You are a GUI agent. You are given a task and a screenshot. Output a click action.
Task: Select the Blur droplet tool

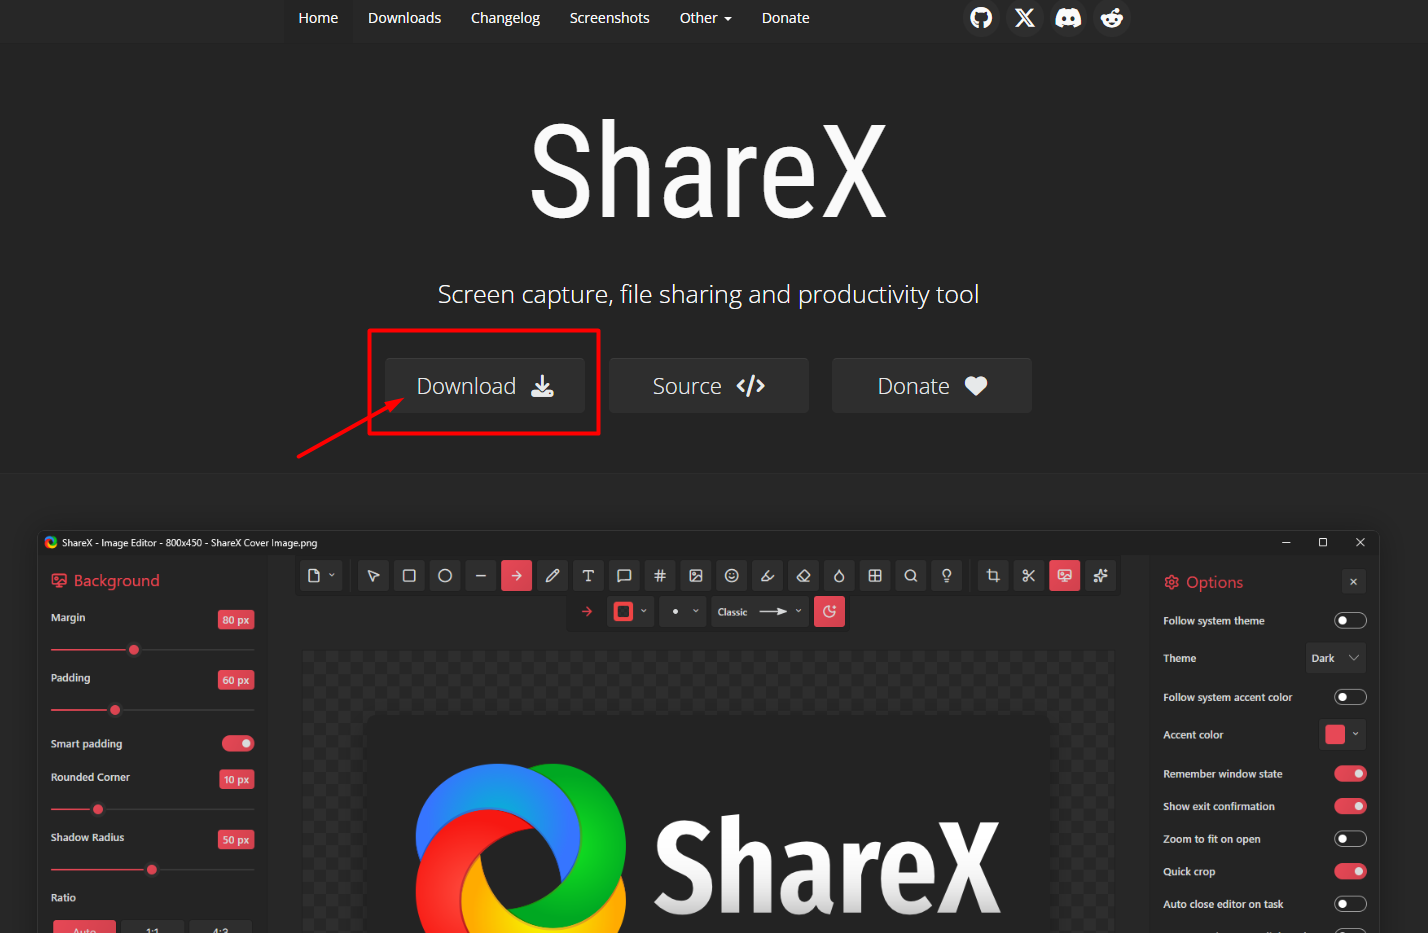point(839,576)
